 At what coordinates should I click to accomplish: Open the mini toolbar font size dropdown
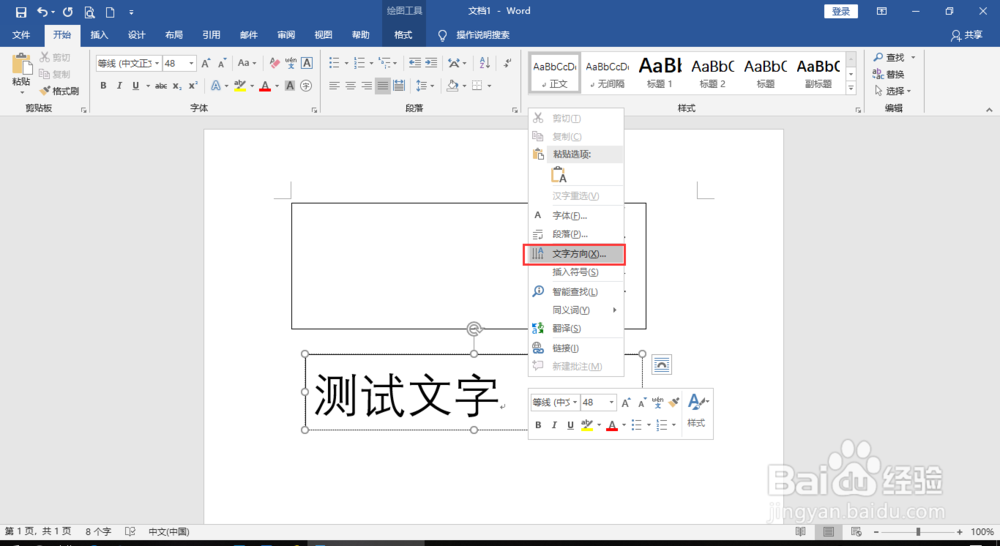(611, 402)
